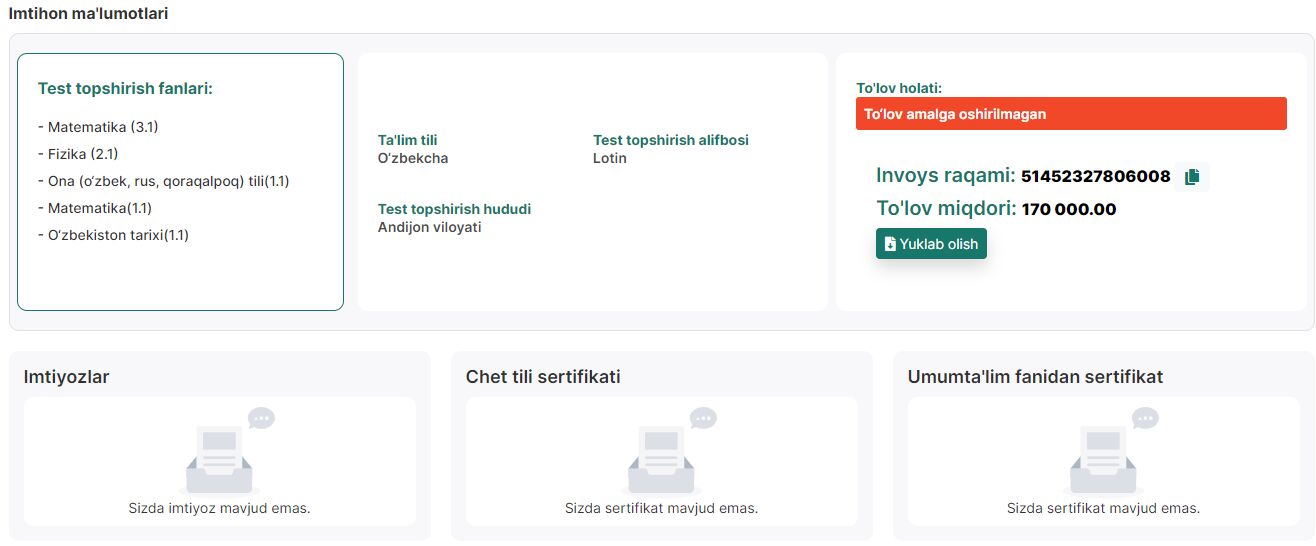Click the Imtihon ma'lumotlari heading
The width and height of the screenshot is (1316, 546).
pos(89,14)
